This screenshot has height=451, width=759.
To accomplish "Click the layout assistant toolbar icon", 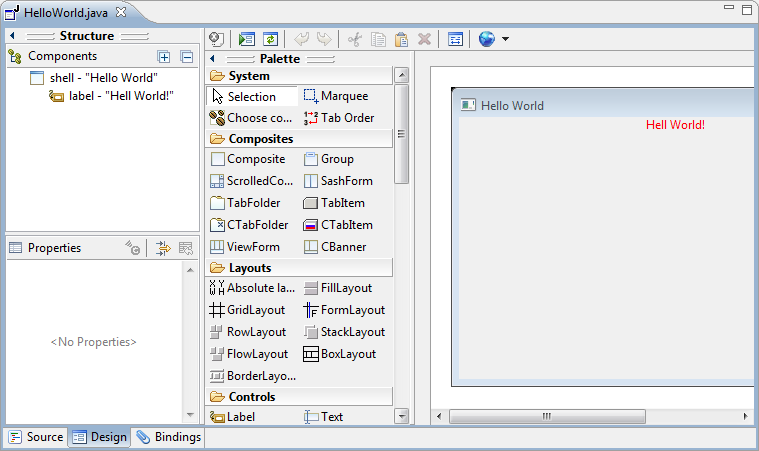I will [x=455, y=39].
